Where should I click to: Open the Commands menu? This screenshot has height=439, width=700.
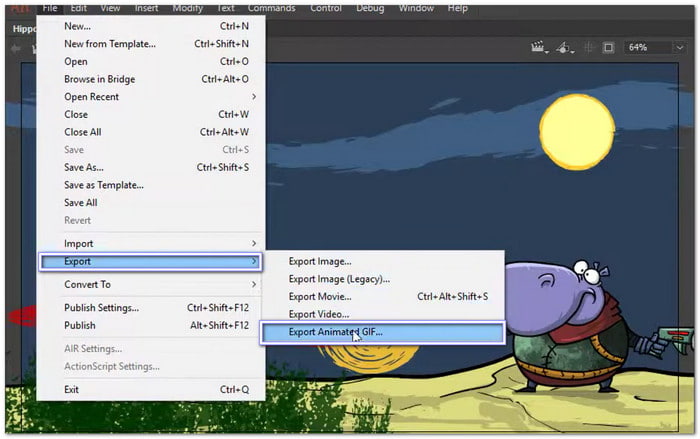click(271, 8)
